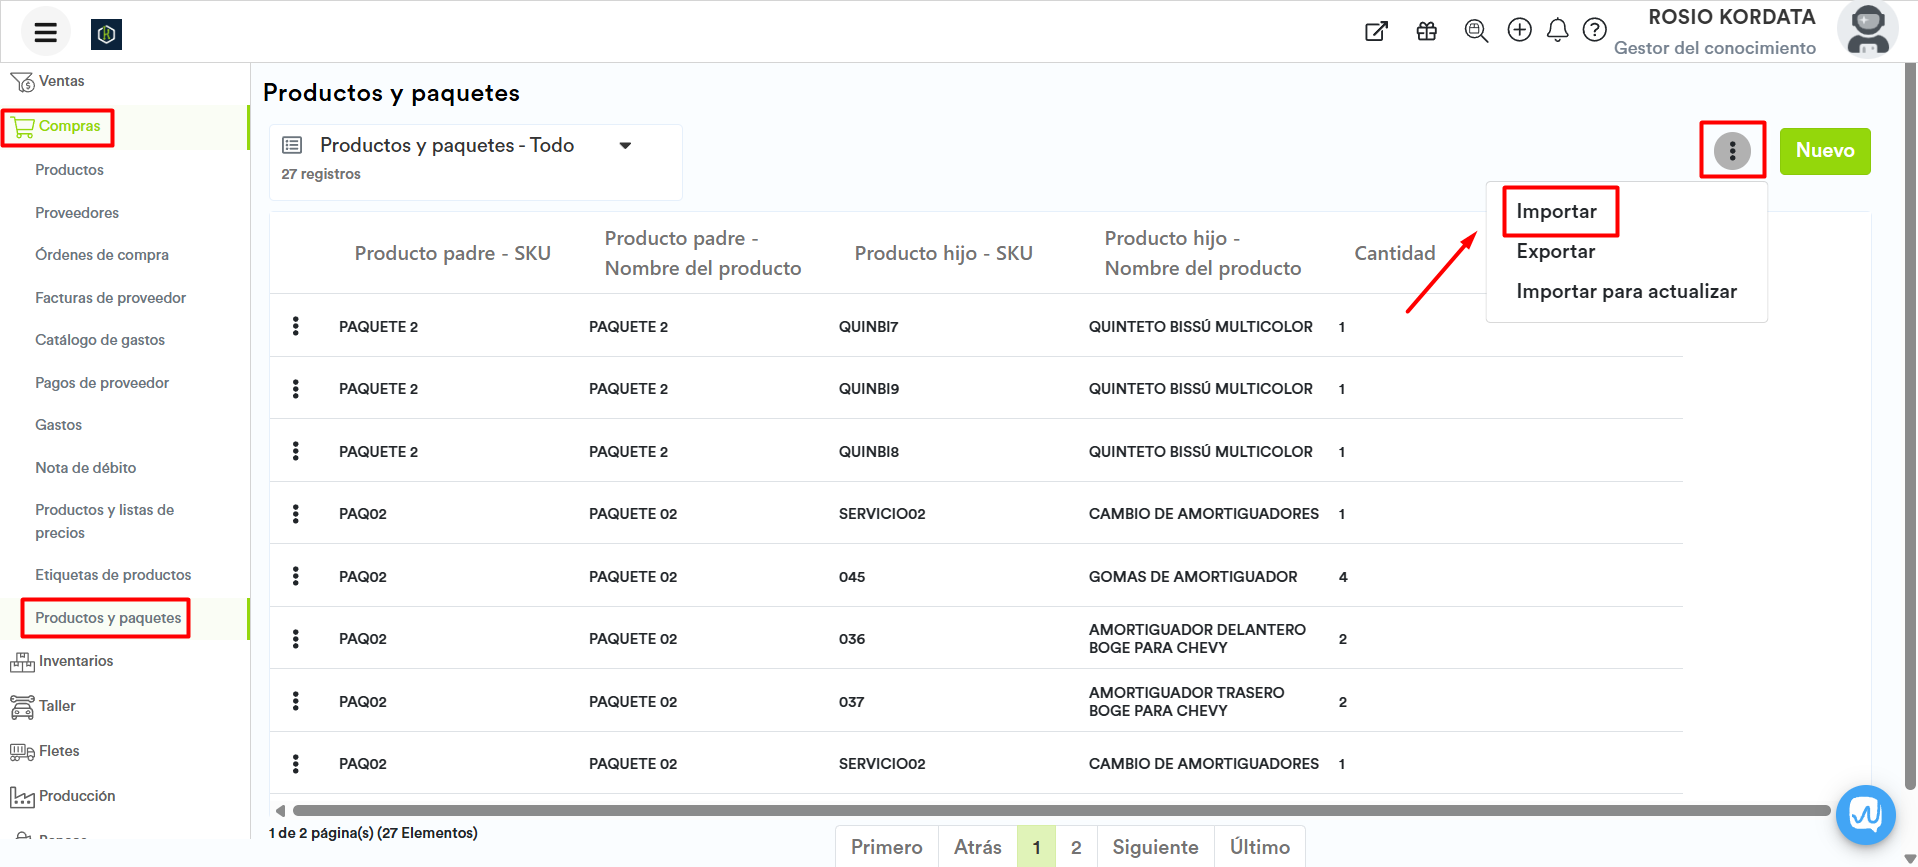Expand the Productos y paquetes - Todo dropdown
1918x867 pixels.
tap(625, 146)
